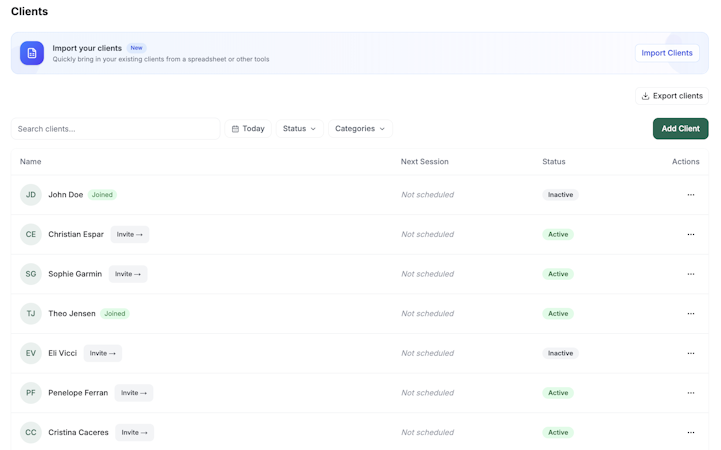This screenshot has width=721, height=450.
Task: Click the Status column header
Action: (554, 162)
